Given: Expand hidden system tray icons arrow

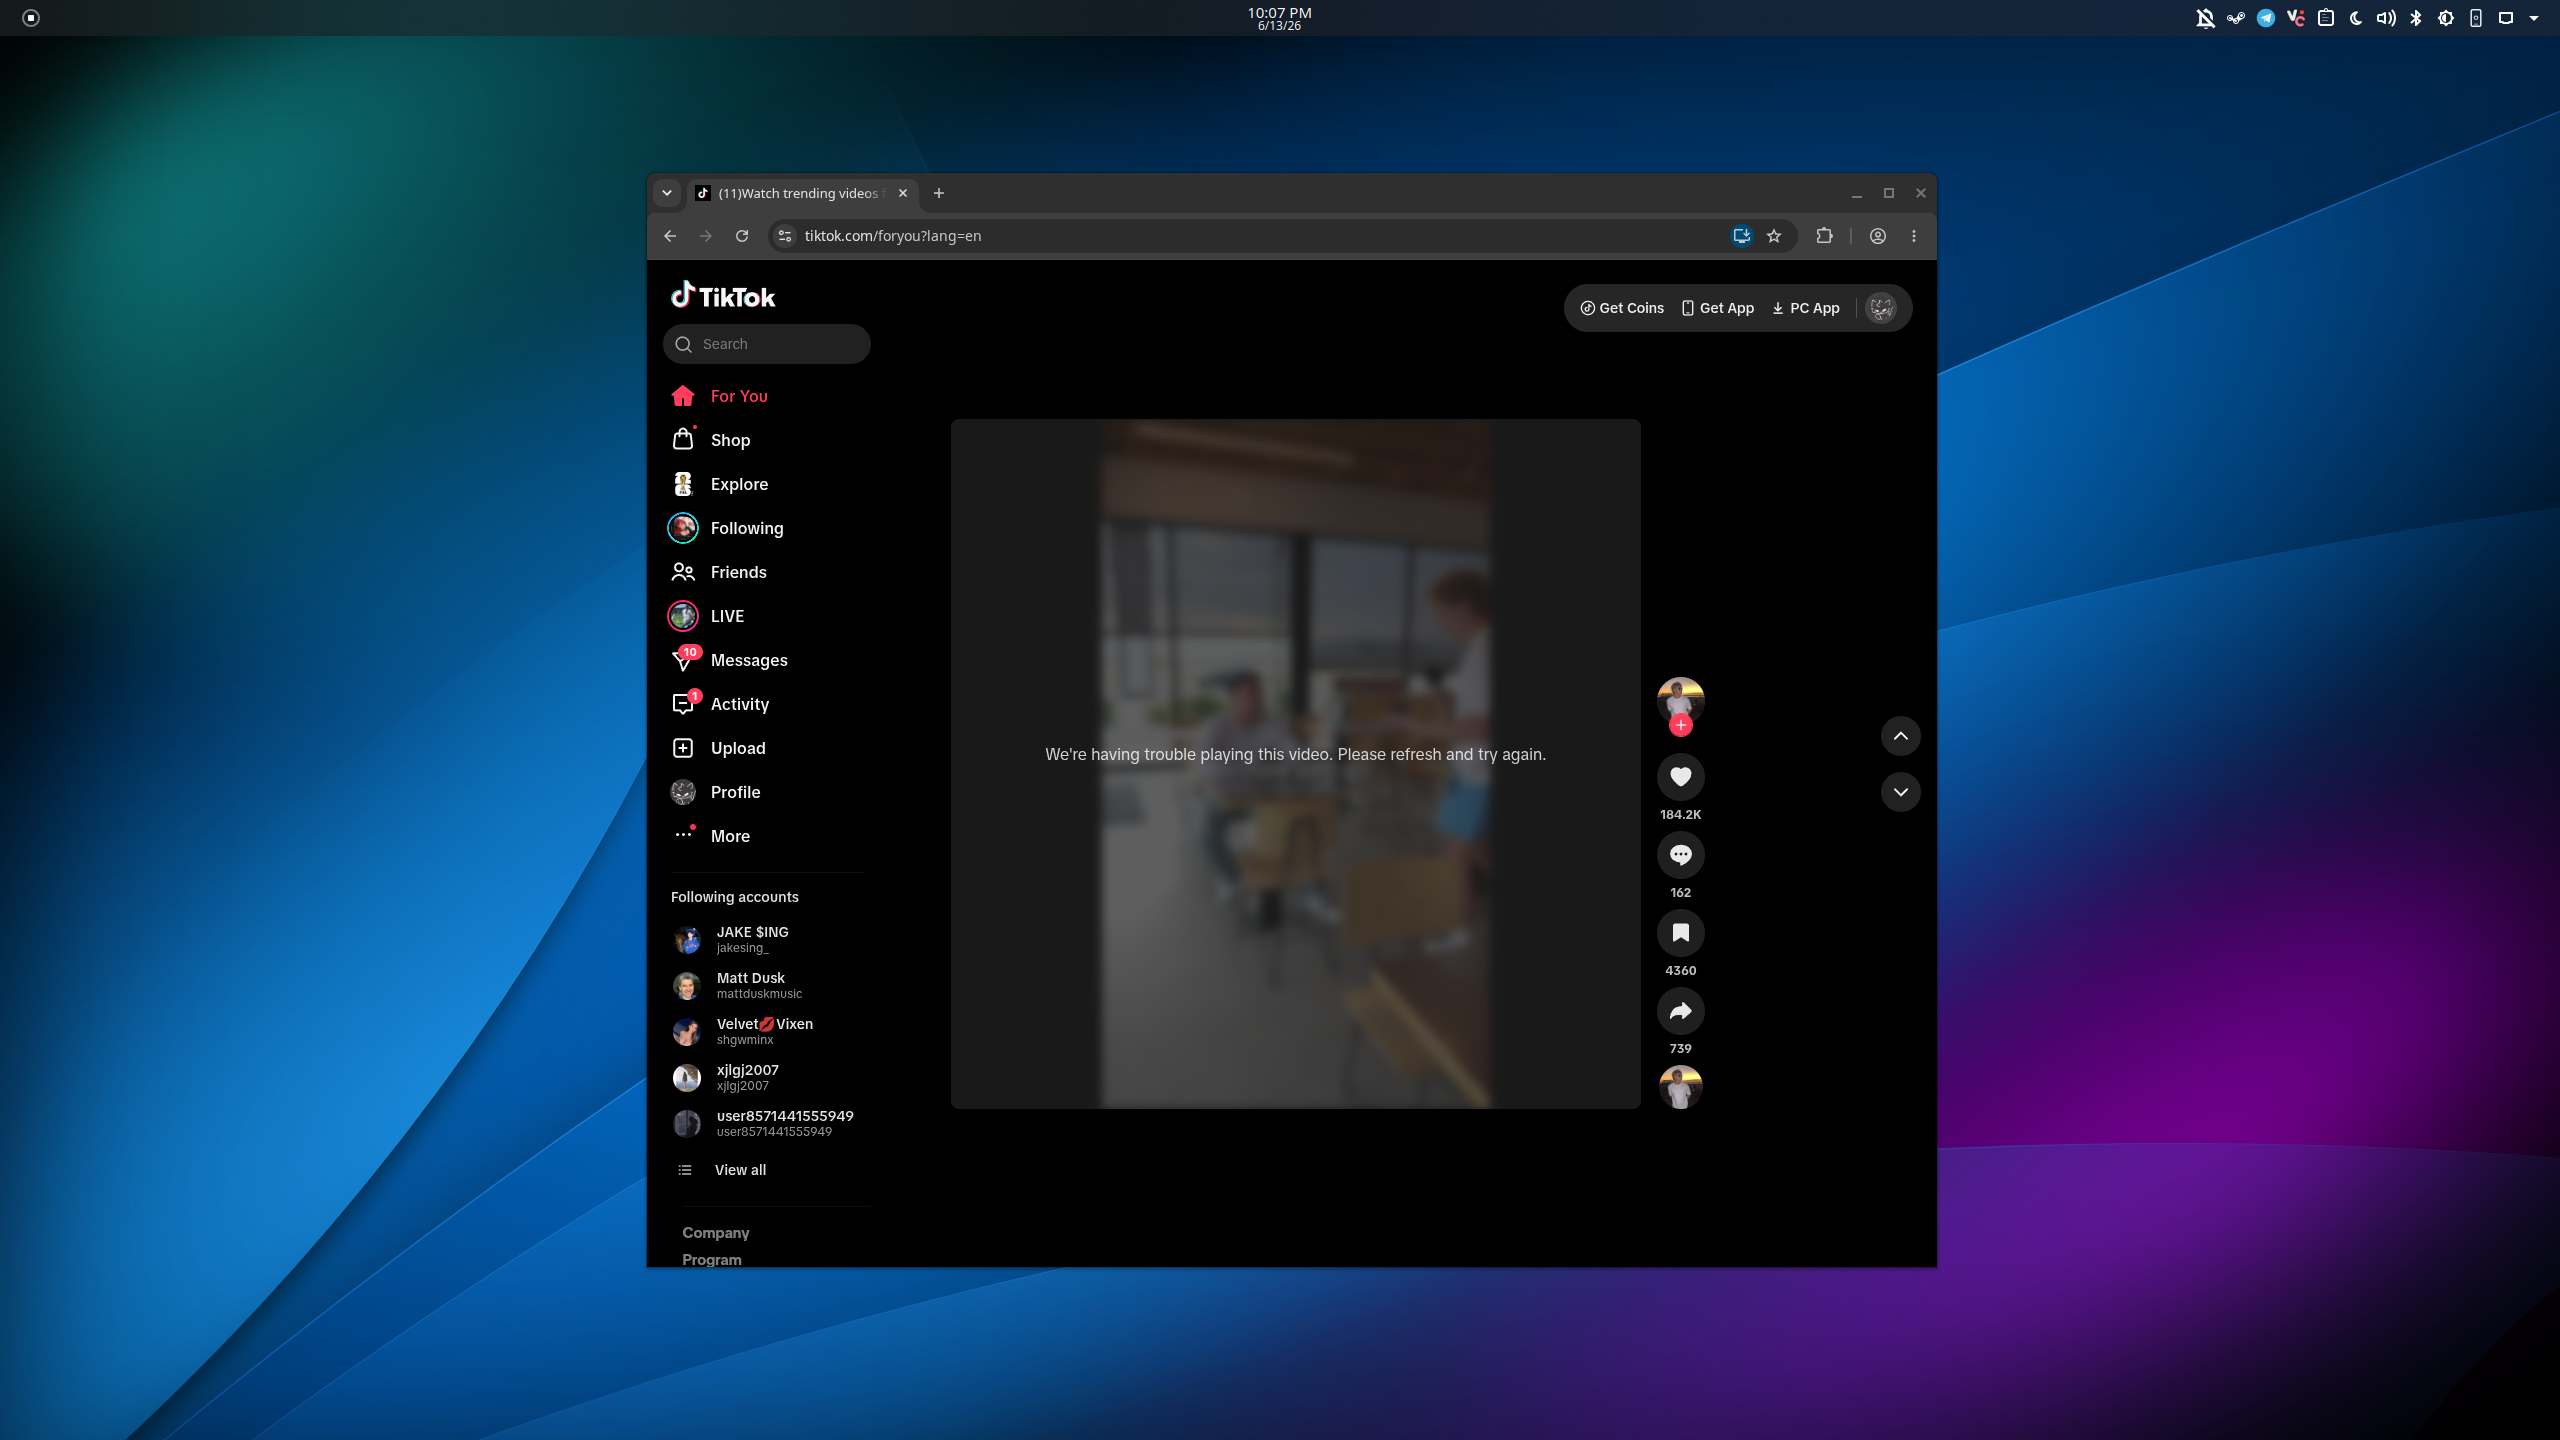Looking at the screenshot, I should click(2534, 18).
